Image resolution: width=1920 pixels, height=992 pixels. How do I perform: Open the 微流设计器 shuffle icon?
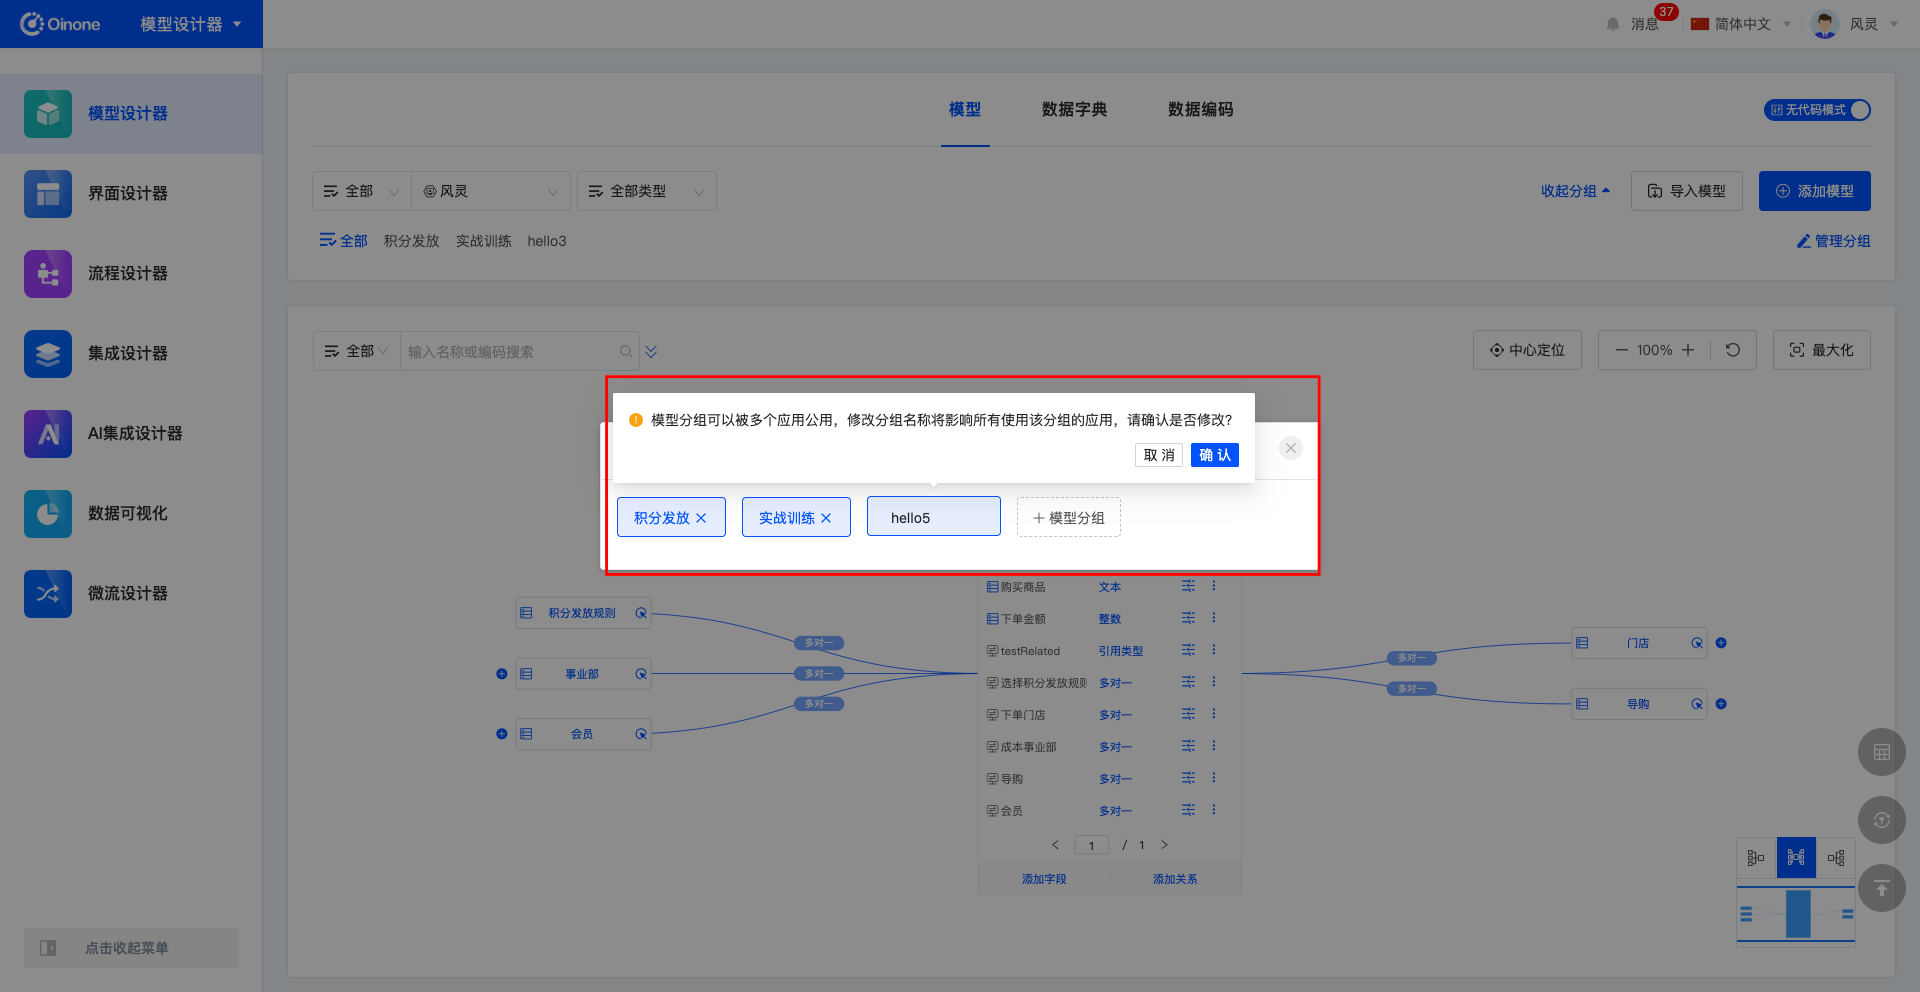tap(48, 594)
